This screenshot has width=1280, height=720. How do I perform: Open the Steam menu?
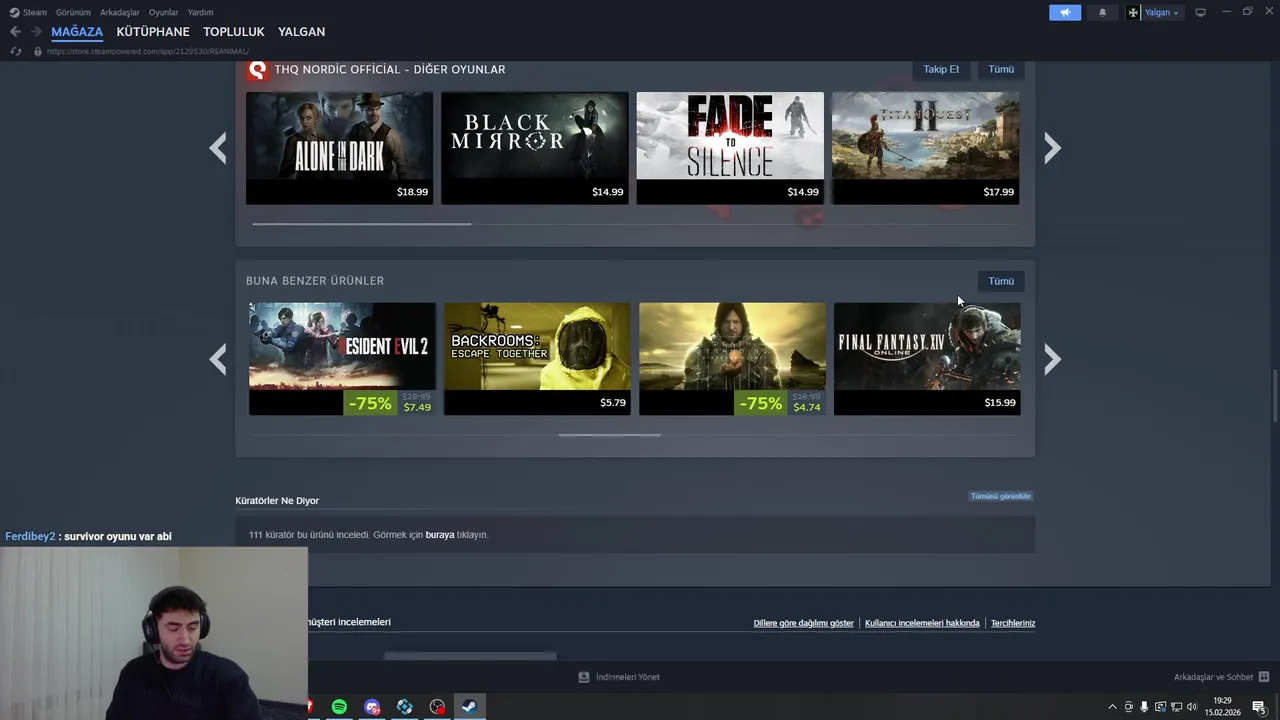pos(28,12)
